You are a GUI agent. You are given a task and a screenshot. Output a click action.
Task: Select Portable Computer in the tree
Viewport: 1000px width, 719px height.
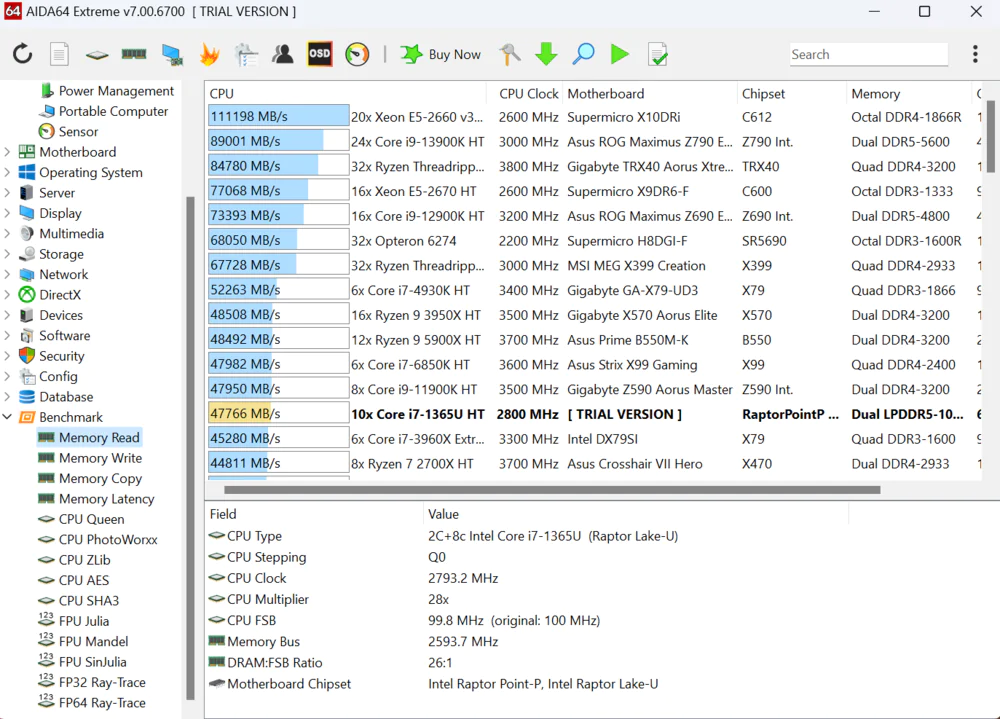(x=104, y=111)
